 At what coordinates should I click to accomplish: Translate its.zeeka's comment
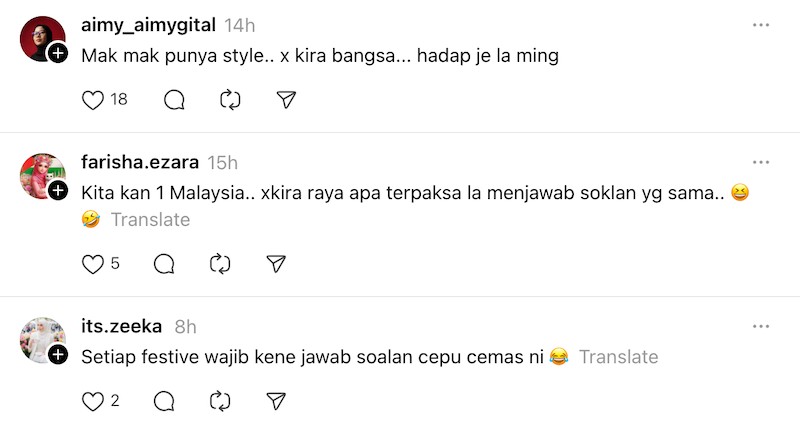618,357
